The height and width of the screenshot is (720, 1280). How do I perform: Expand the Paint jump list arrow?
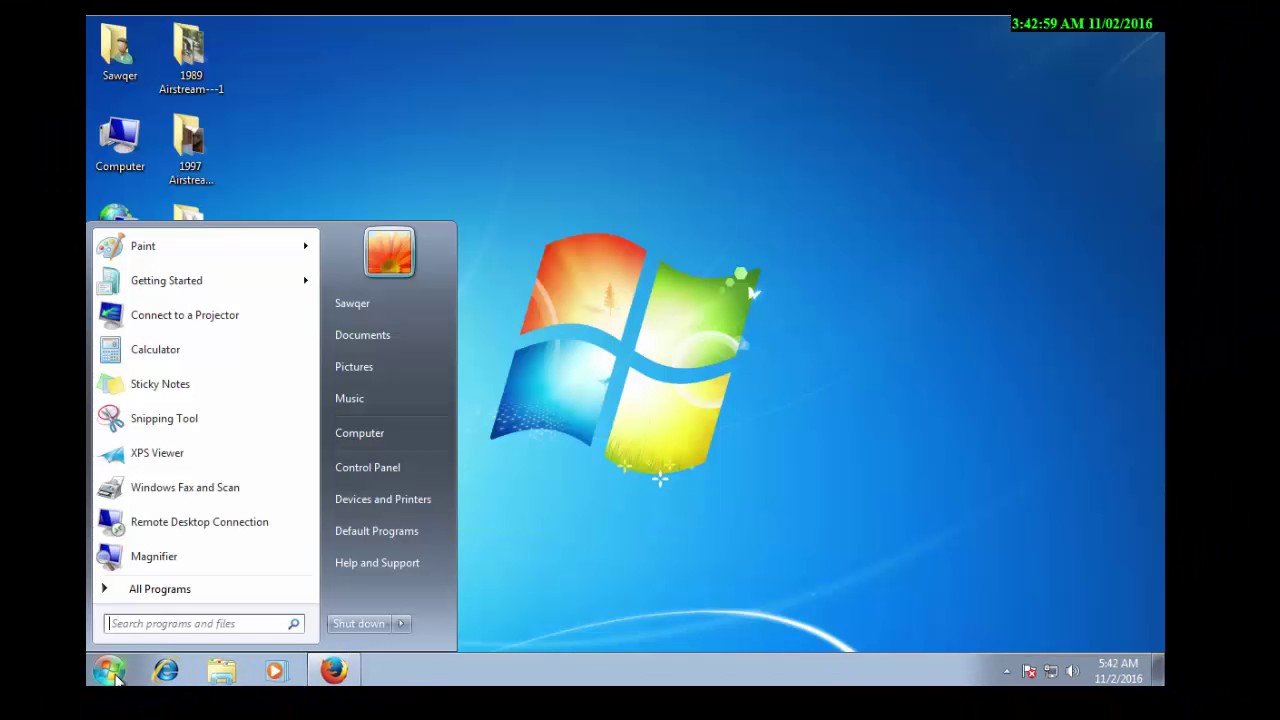[305, 246]
